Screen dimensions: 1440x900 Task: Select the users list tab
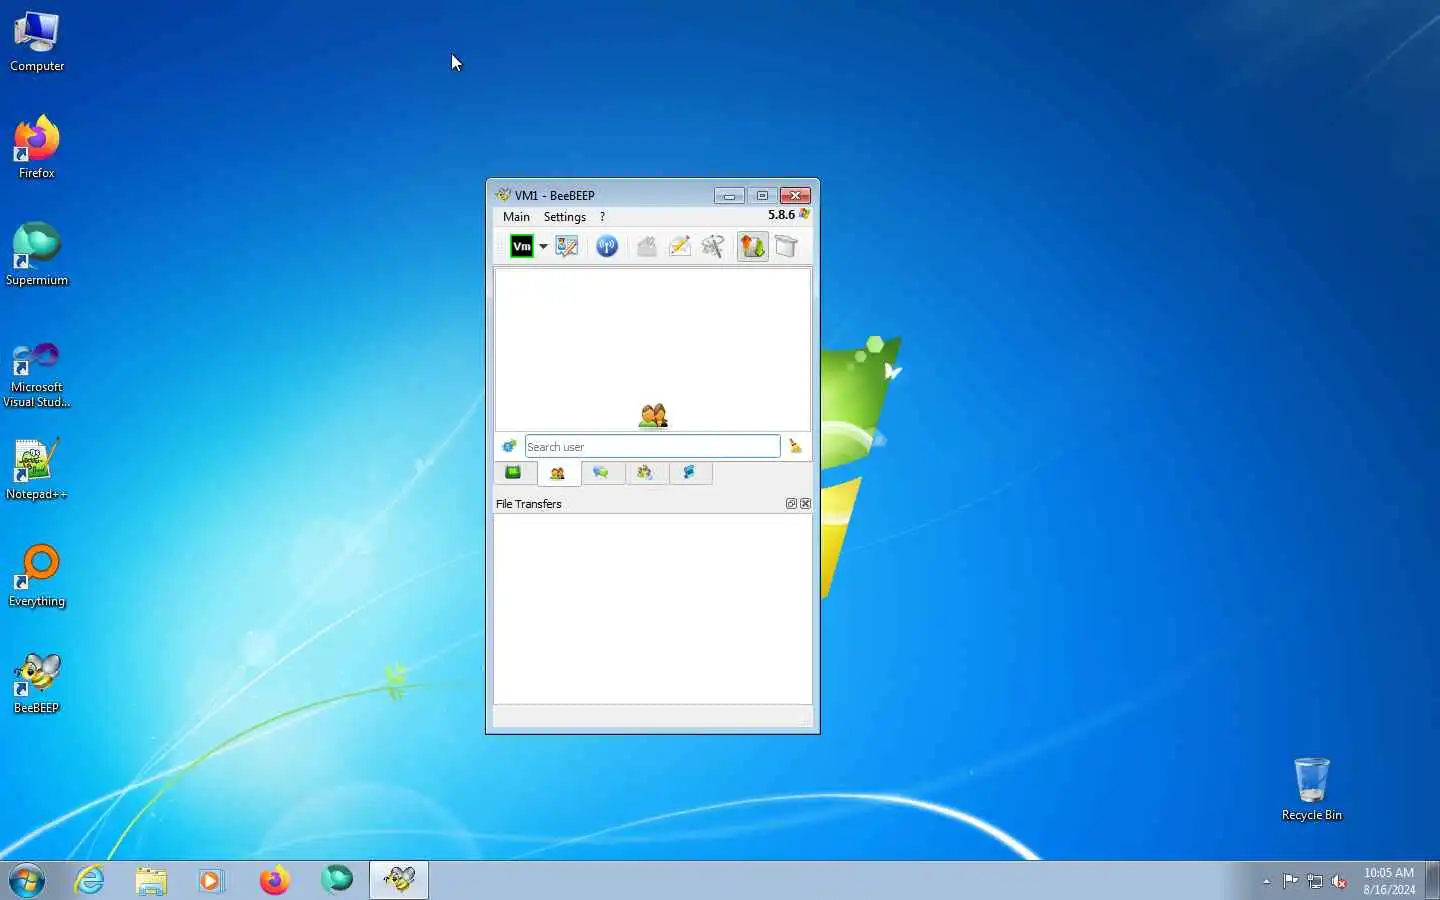coord(558,473)
